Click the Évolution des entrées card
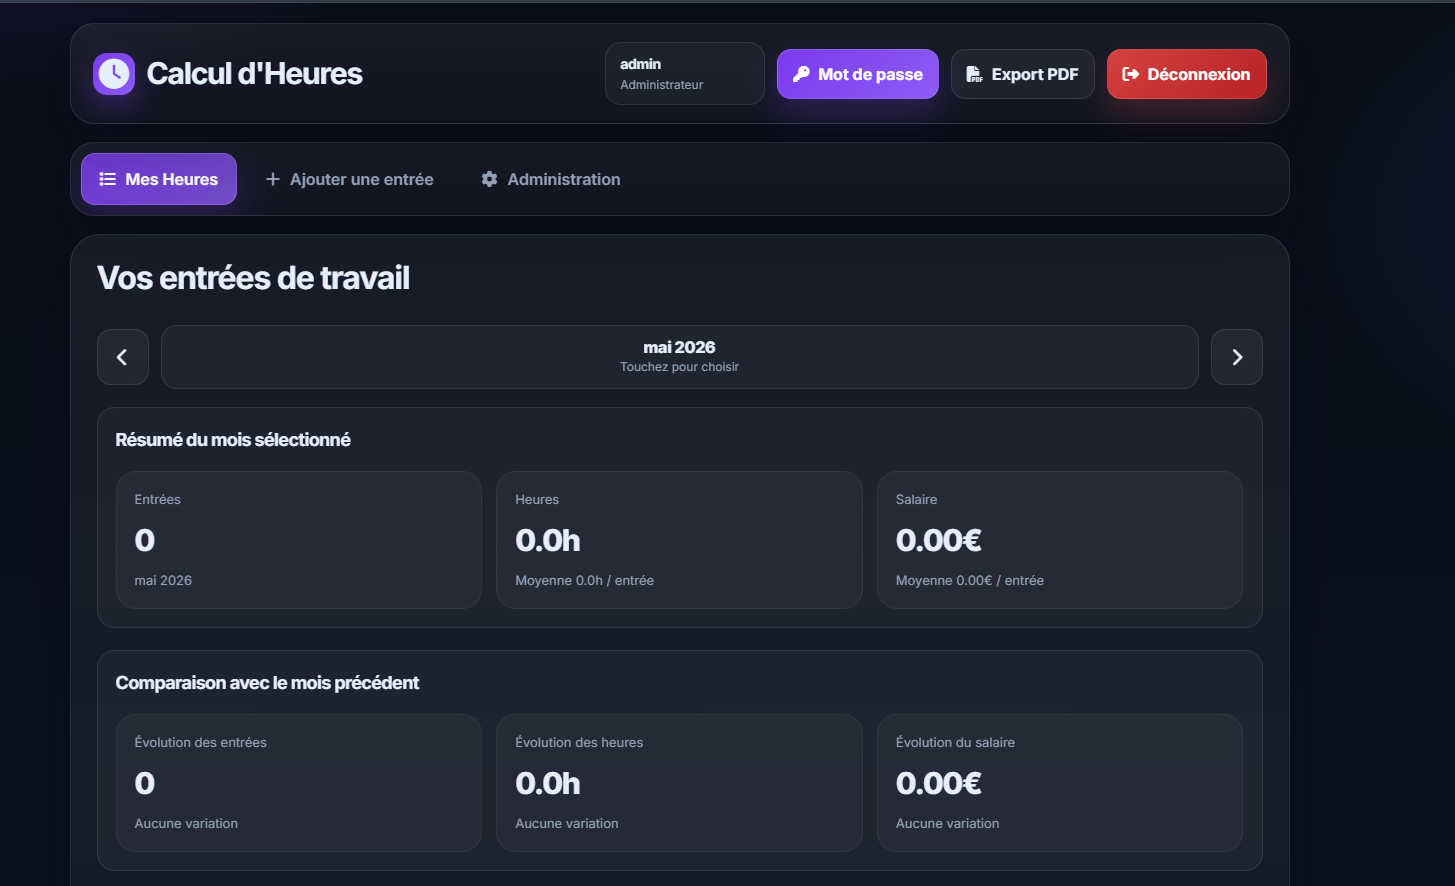 pyautogui.click(x=299, y=783)
